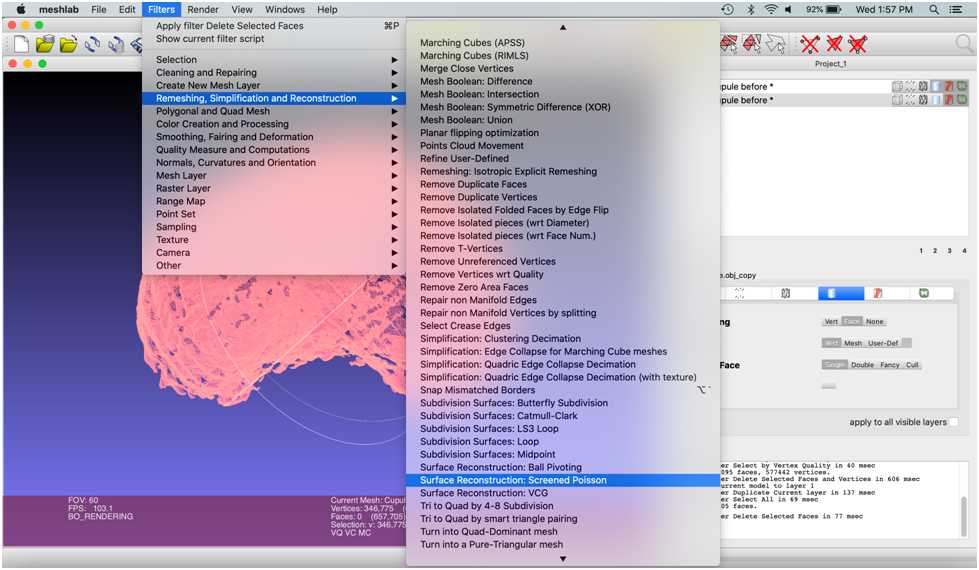The width and height of the screenshot is (979, 570).
Task: Click the User-Def color swatch box
Action: tap(907, 343)
